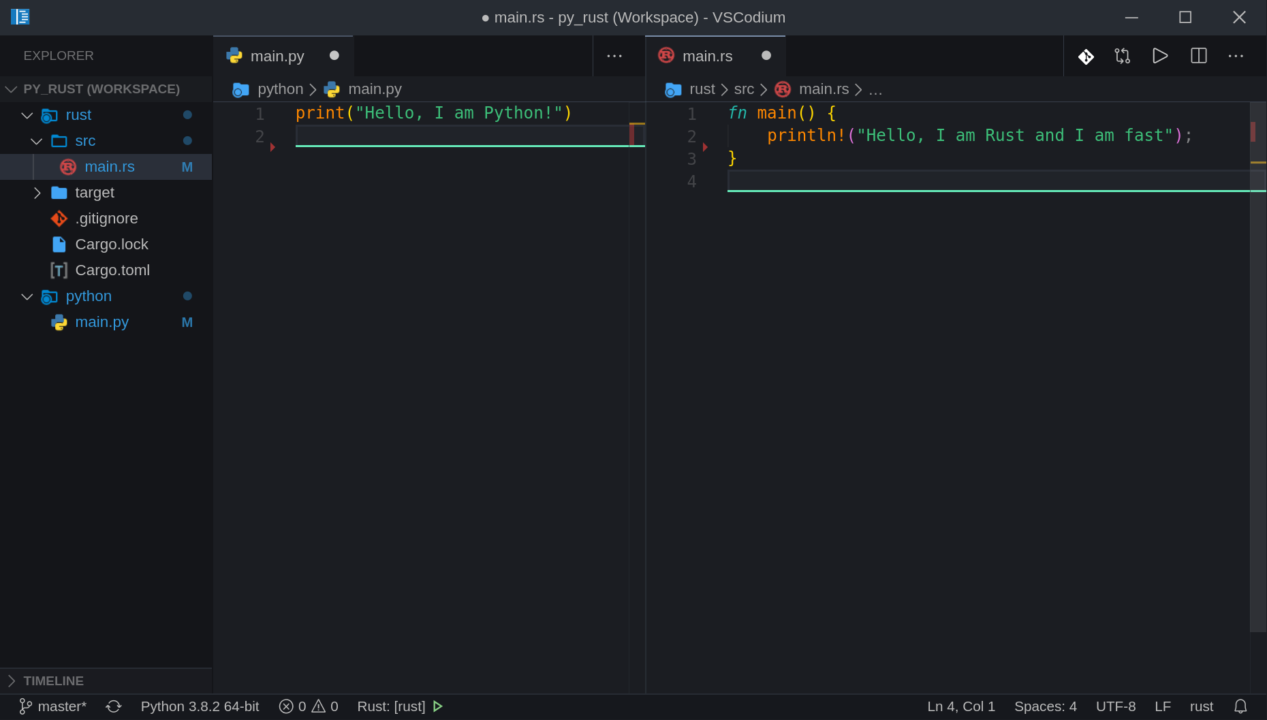This screenshot has width=1267, height=720.
Task: Click the VSCodium logo in the title bar
Action: pos(19,17)
